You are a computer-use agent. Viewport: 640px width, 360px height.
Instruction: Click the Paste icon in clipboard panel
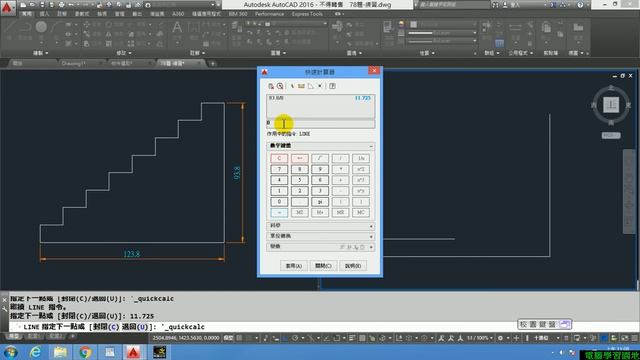point(546,28)
